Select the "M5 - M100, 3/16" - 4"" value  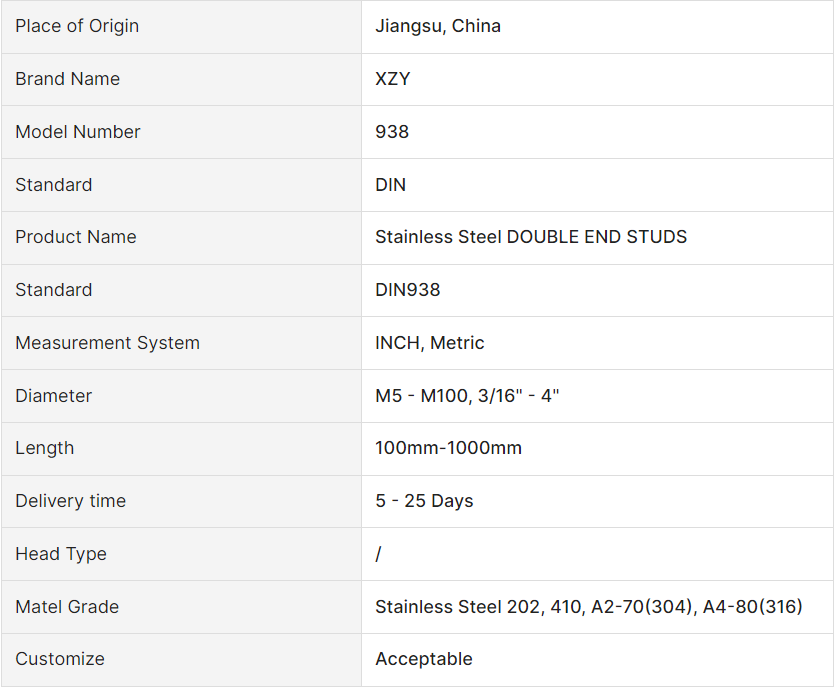[466, 396]
